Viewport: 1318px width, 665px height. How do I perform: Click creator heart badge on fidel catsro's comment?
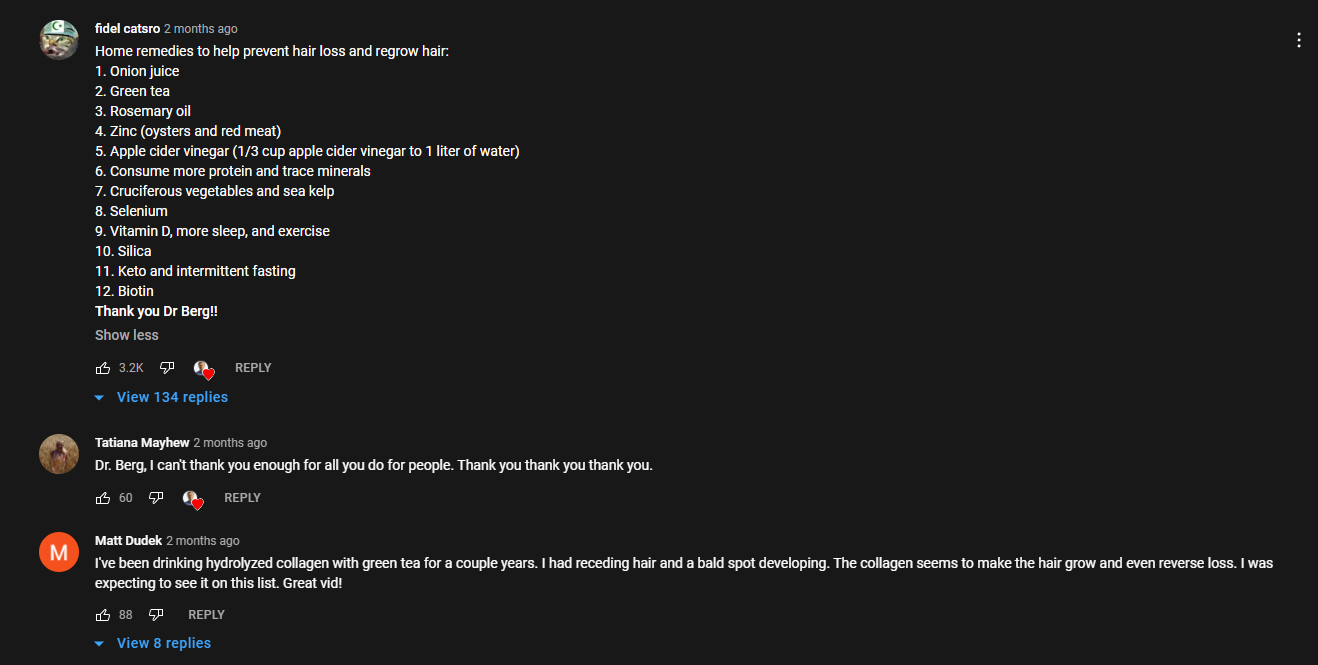tap(204, 370)
